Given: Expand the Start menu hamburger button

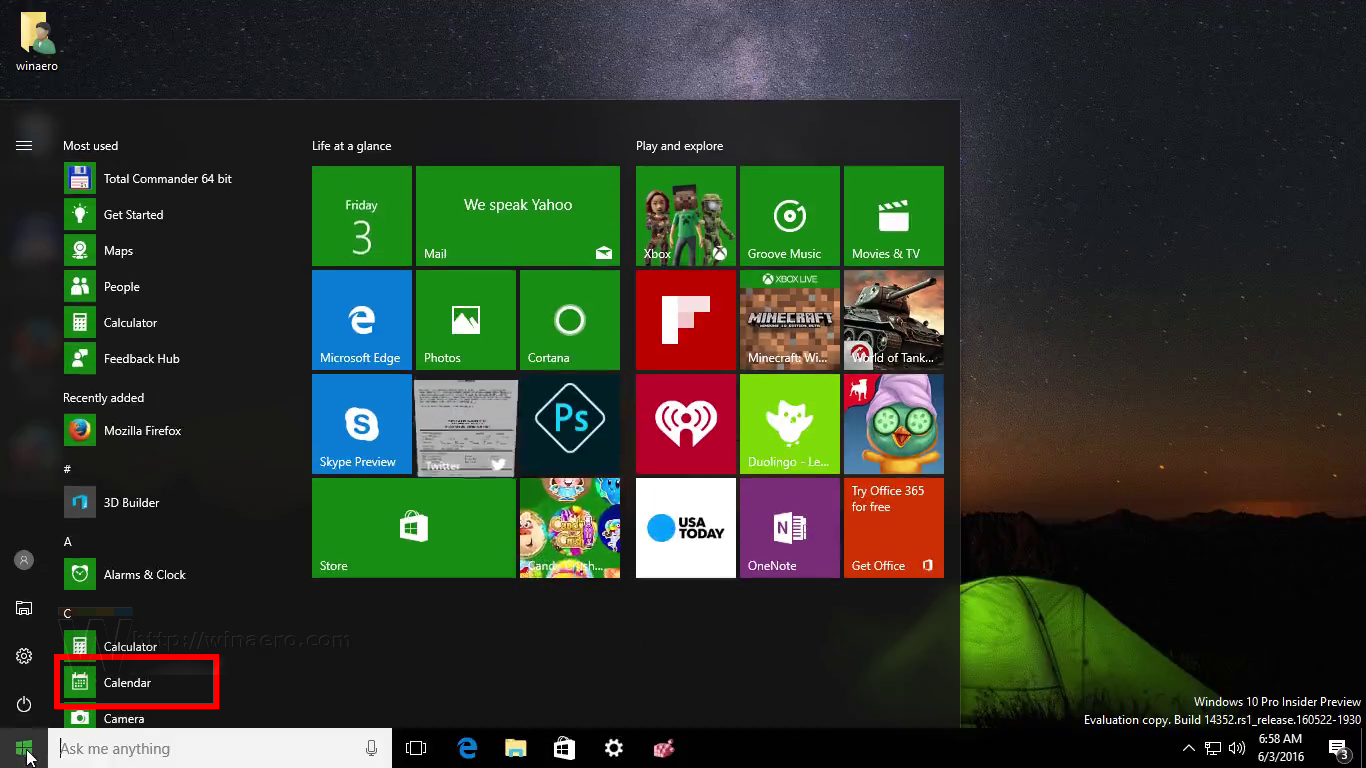Looking at the screenshot, I should (x=24, y=144).
